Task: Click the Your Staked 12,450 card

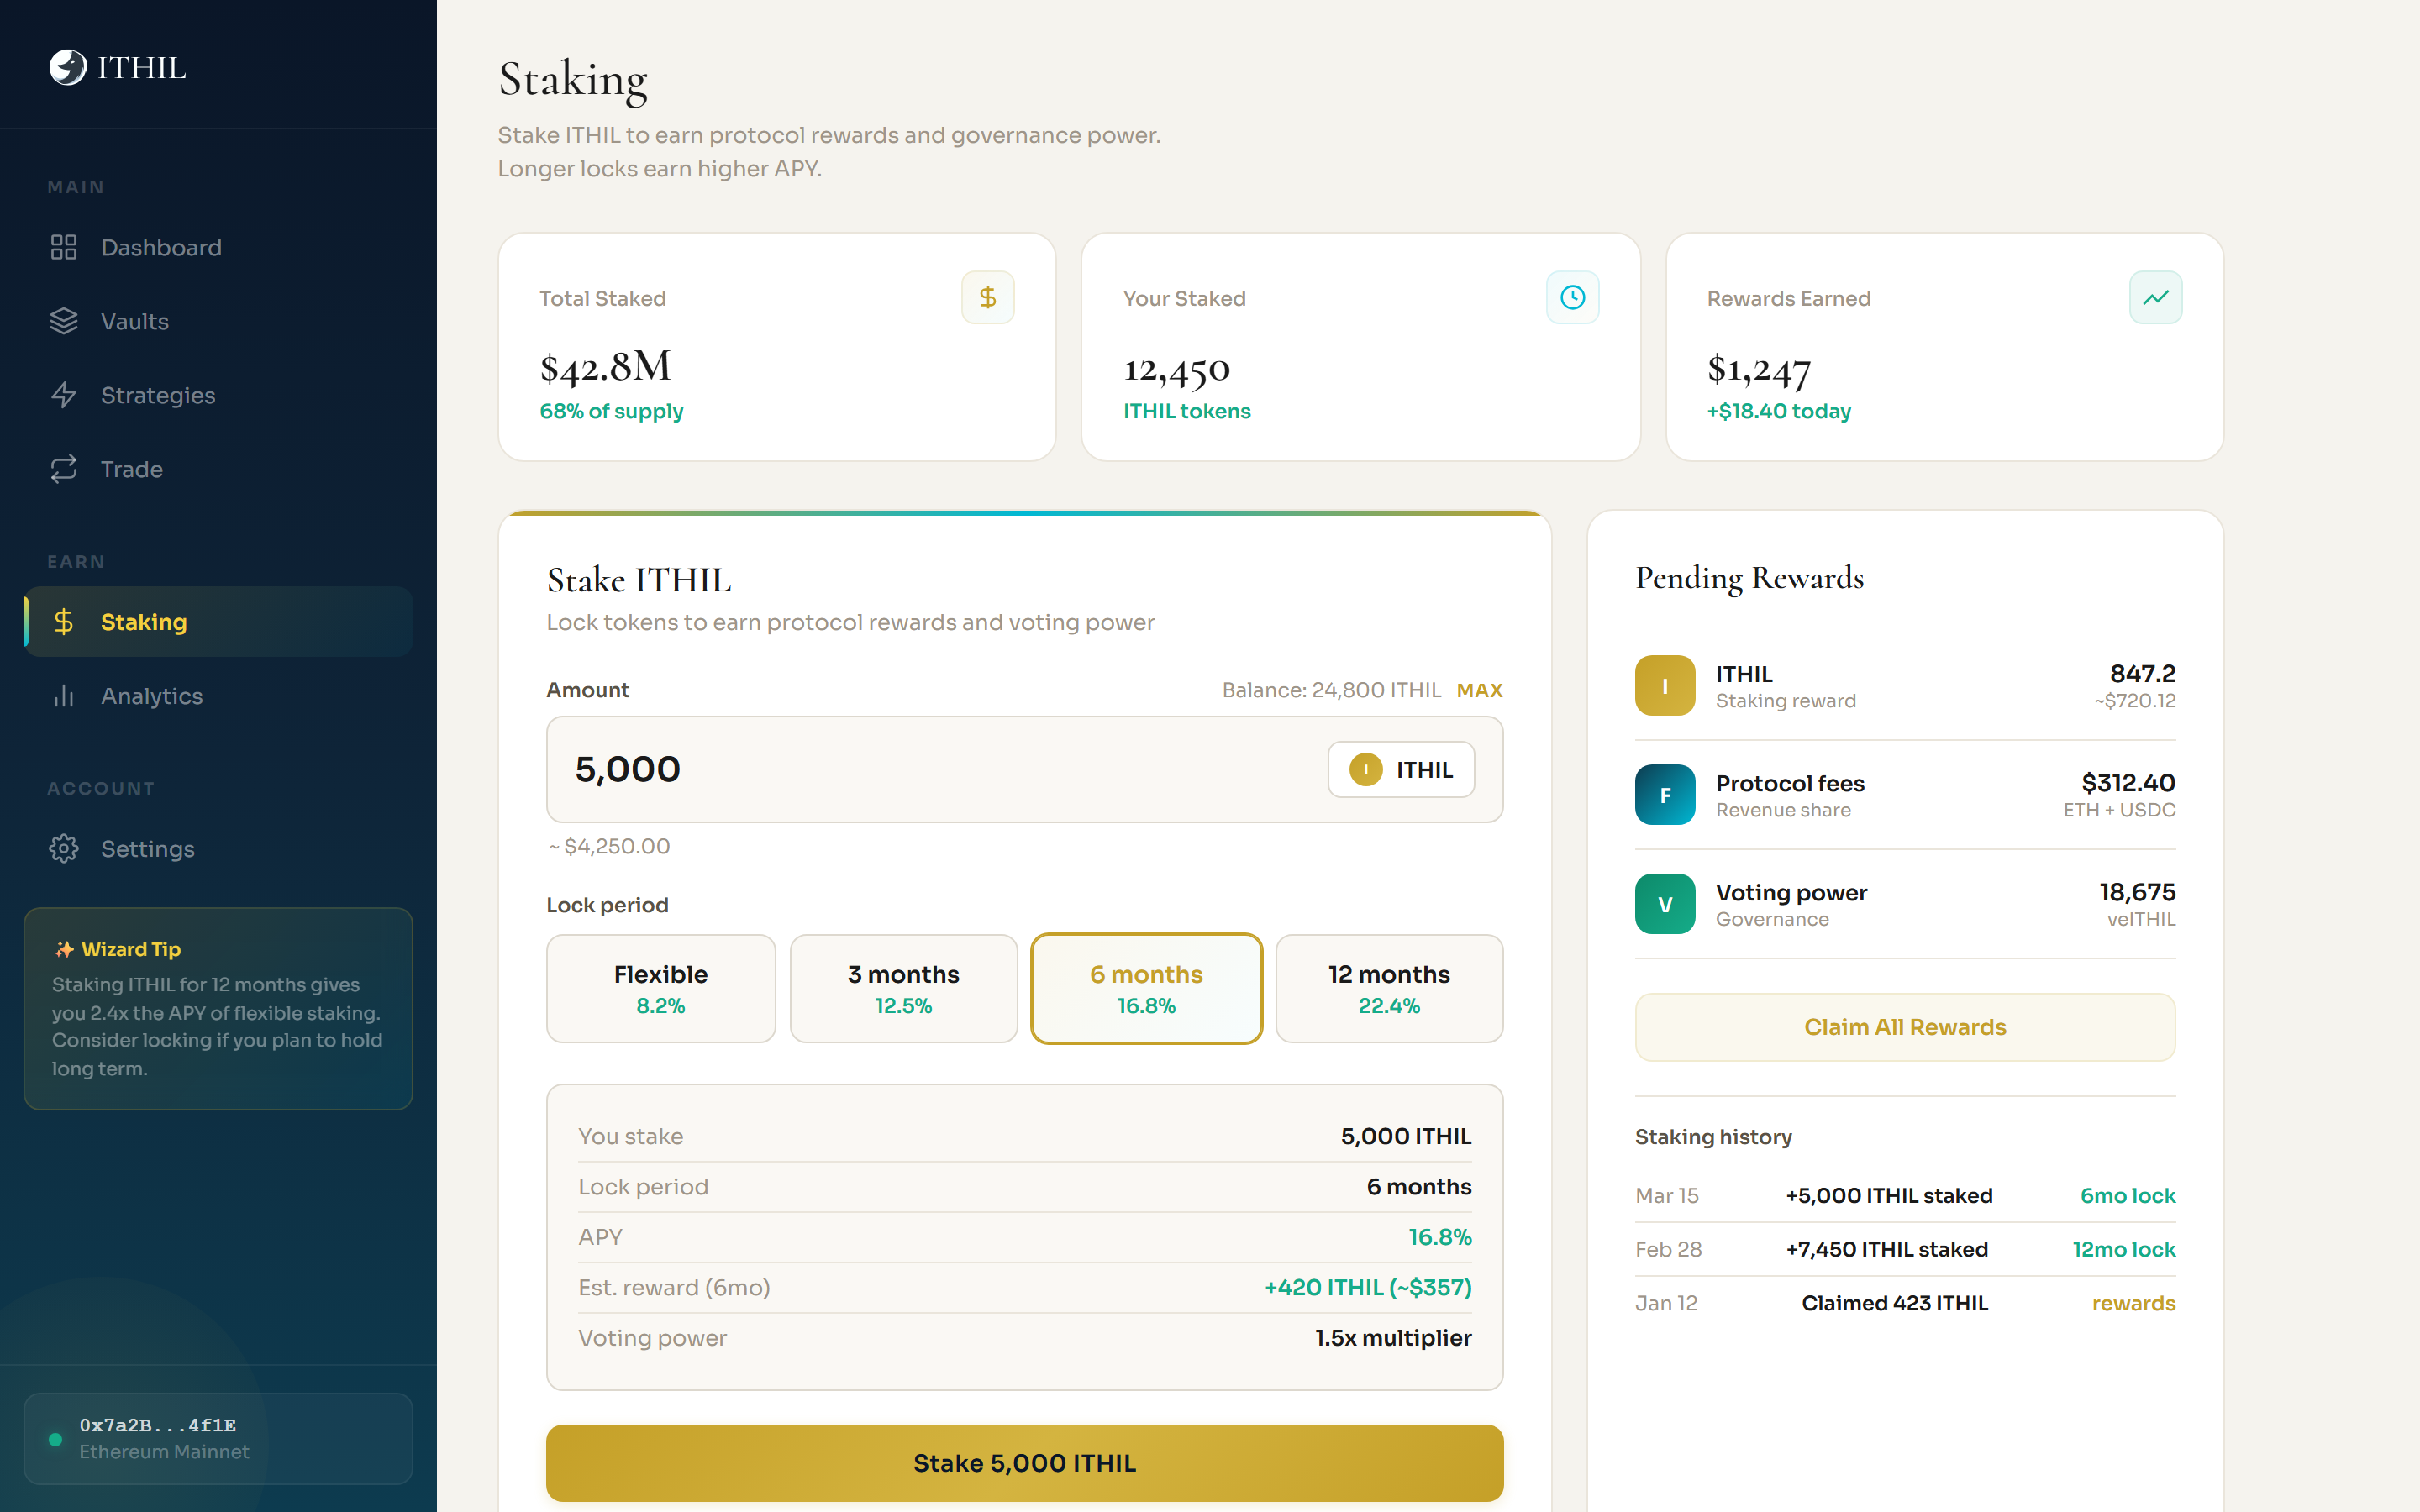Action: click(1361, 347)
